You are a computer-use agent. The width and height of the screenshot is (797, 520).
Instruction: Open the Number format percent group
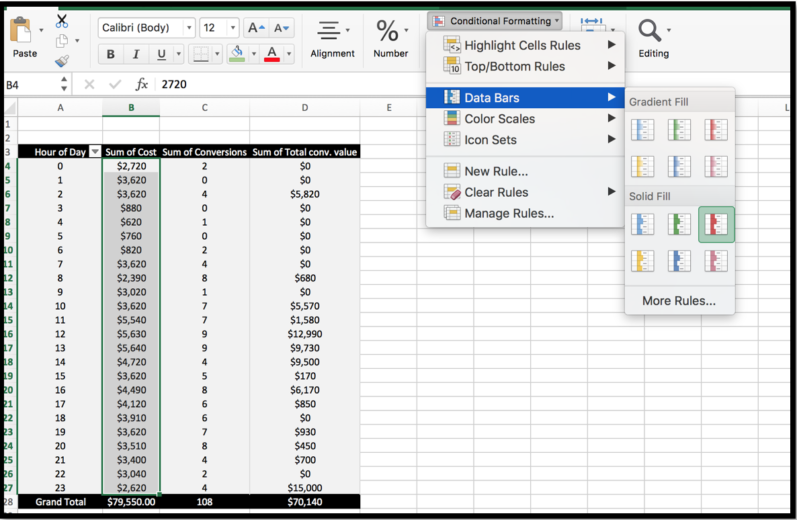(391, 39)
